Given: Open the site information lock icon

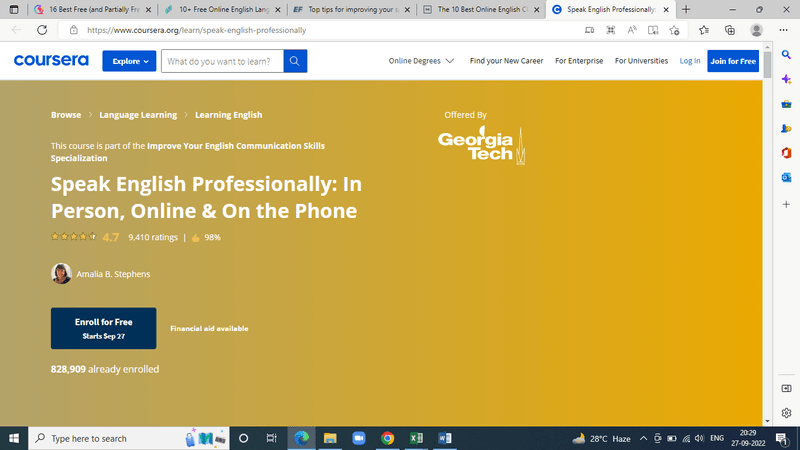Looking at the screenshot, I should pyautogui.click(x=74, y=30).
